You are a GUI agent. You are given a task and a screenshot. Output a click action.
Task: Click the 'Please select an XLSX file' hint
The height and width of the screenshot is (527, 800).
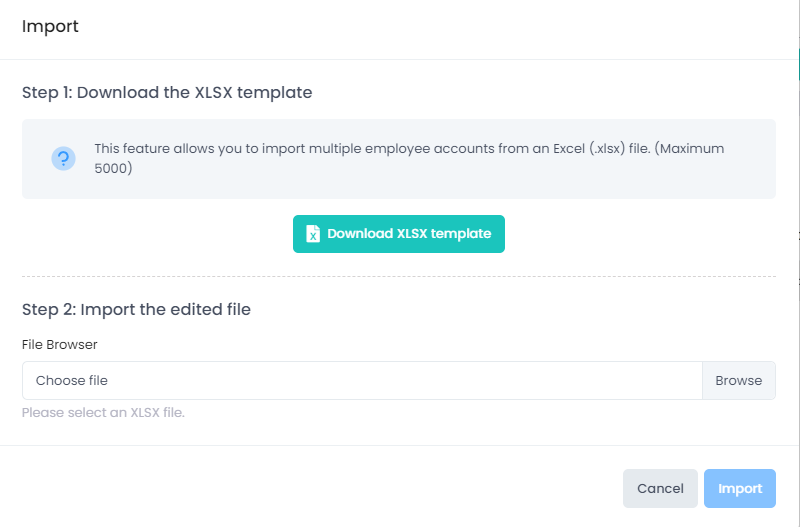pyautogui.click(x=103, y=412)
